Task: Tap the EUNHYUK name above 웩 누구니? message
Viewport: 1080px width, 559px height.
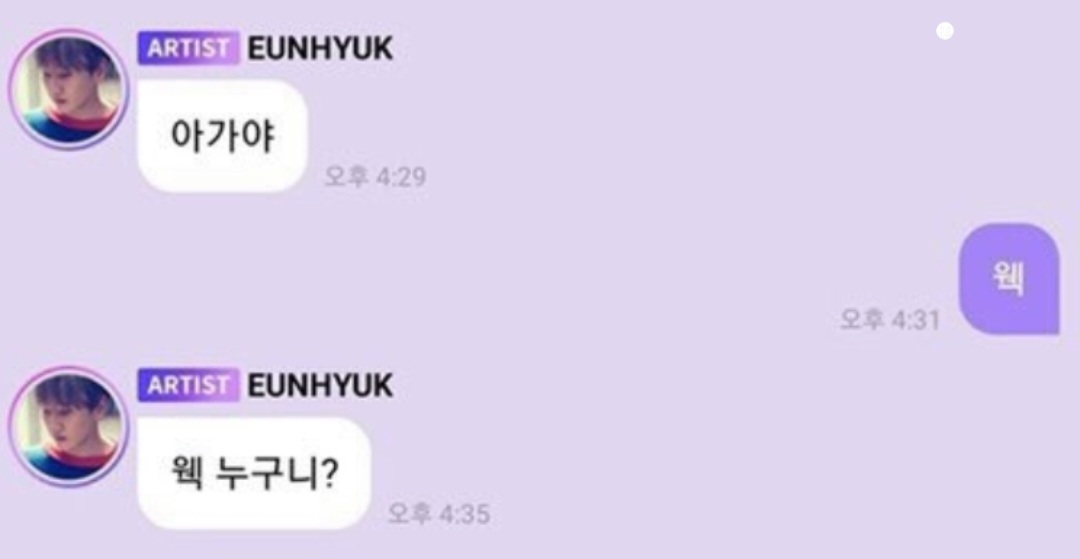Action: pyautogui.click(x=320, y=386)
